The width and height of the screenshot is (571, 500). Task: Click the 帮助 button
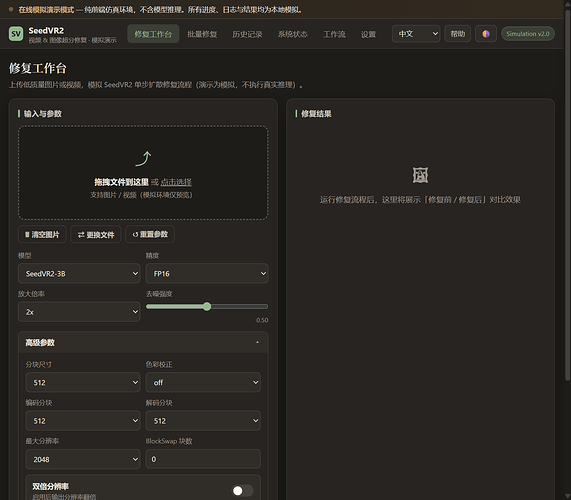(458, 34)
